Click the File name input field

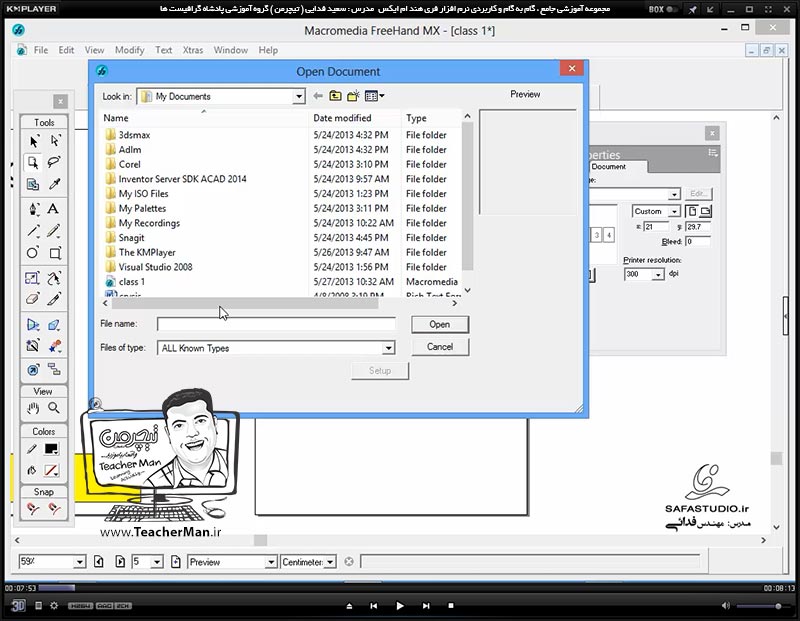coord(276,324)
